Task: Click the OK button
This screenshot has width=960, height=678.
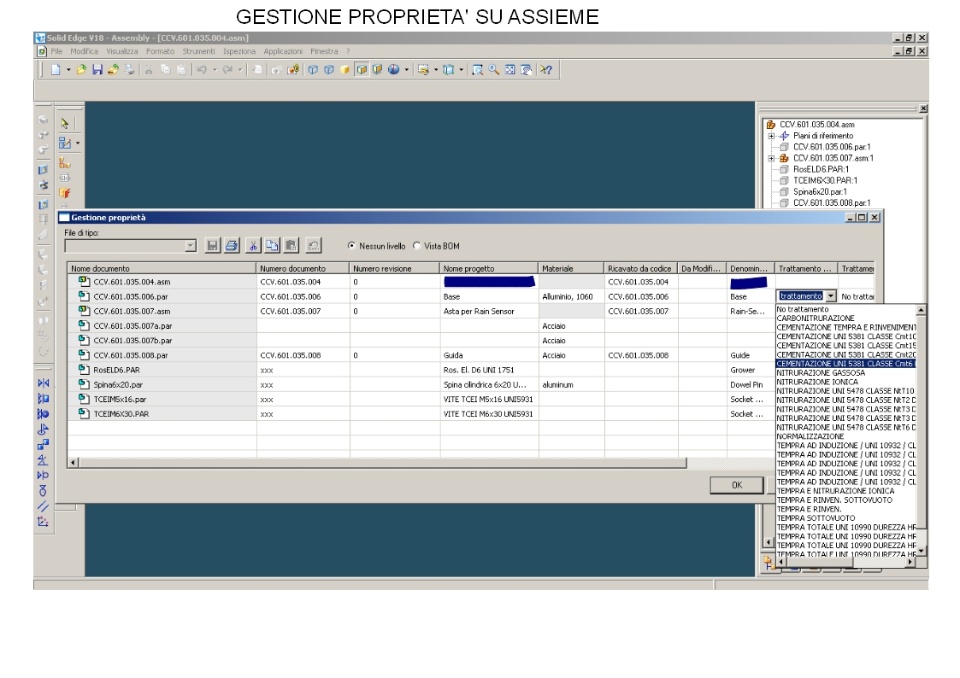Action: click(737, 485)
